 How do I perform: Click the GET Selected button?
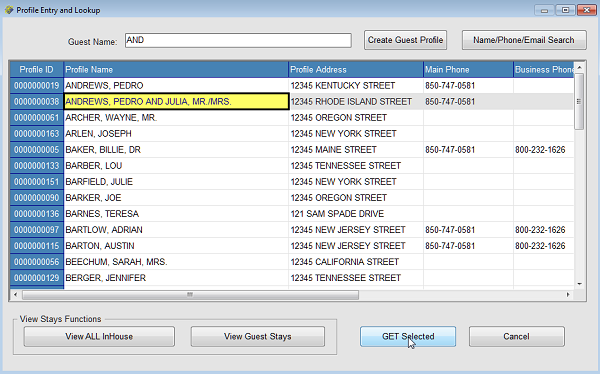coord(408,336)
